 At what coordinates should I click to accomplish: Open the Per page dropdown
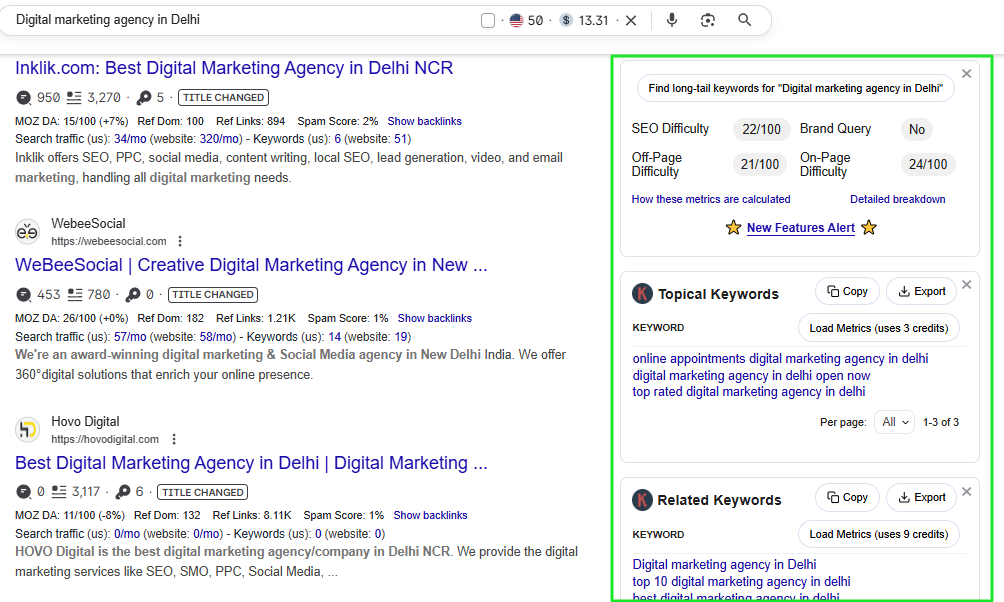[894, 422]
